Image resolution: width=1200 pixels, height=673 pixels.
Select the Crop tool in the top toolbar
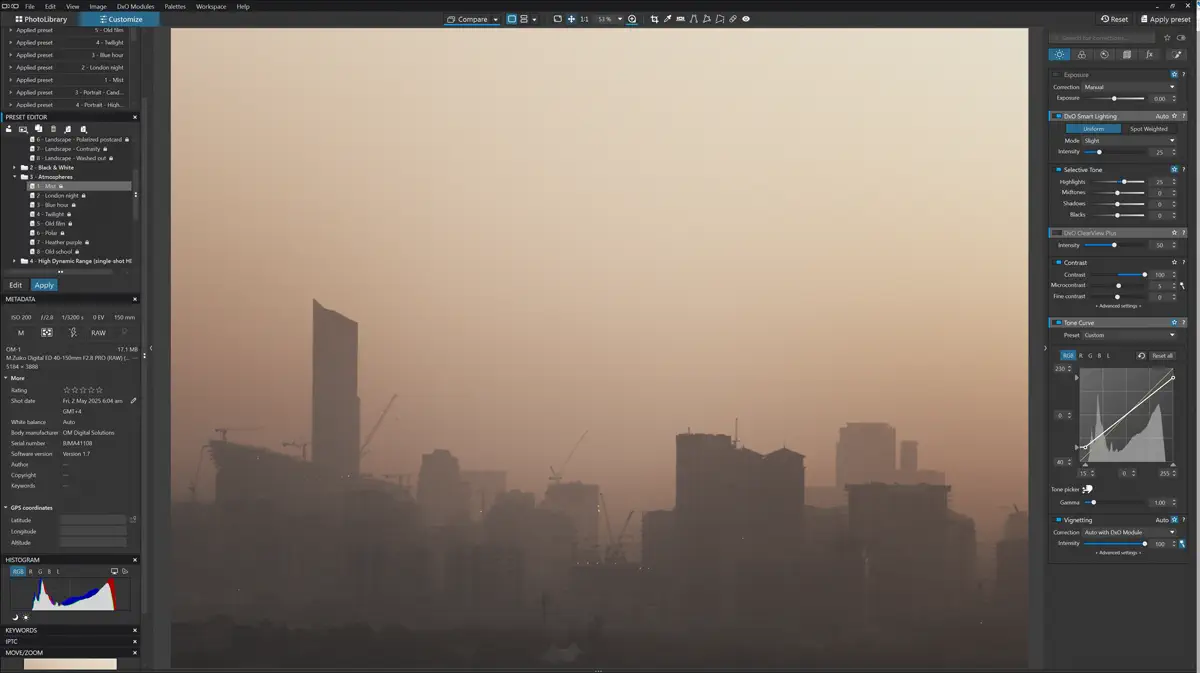654,19
